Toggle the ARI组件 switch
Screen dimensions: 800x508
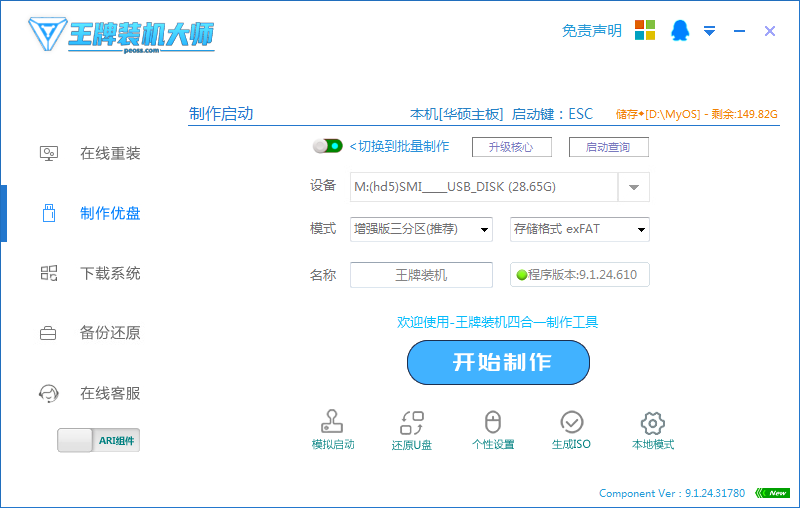point(98,440)
